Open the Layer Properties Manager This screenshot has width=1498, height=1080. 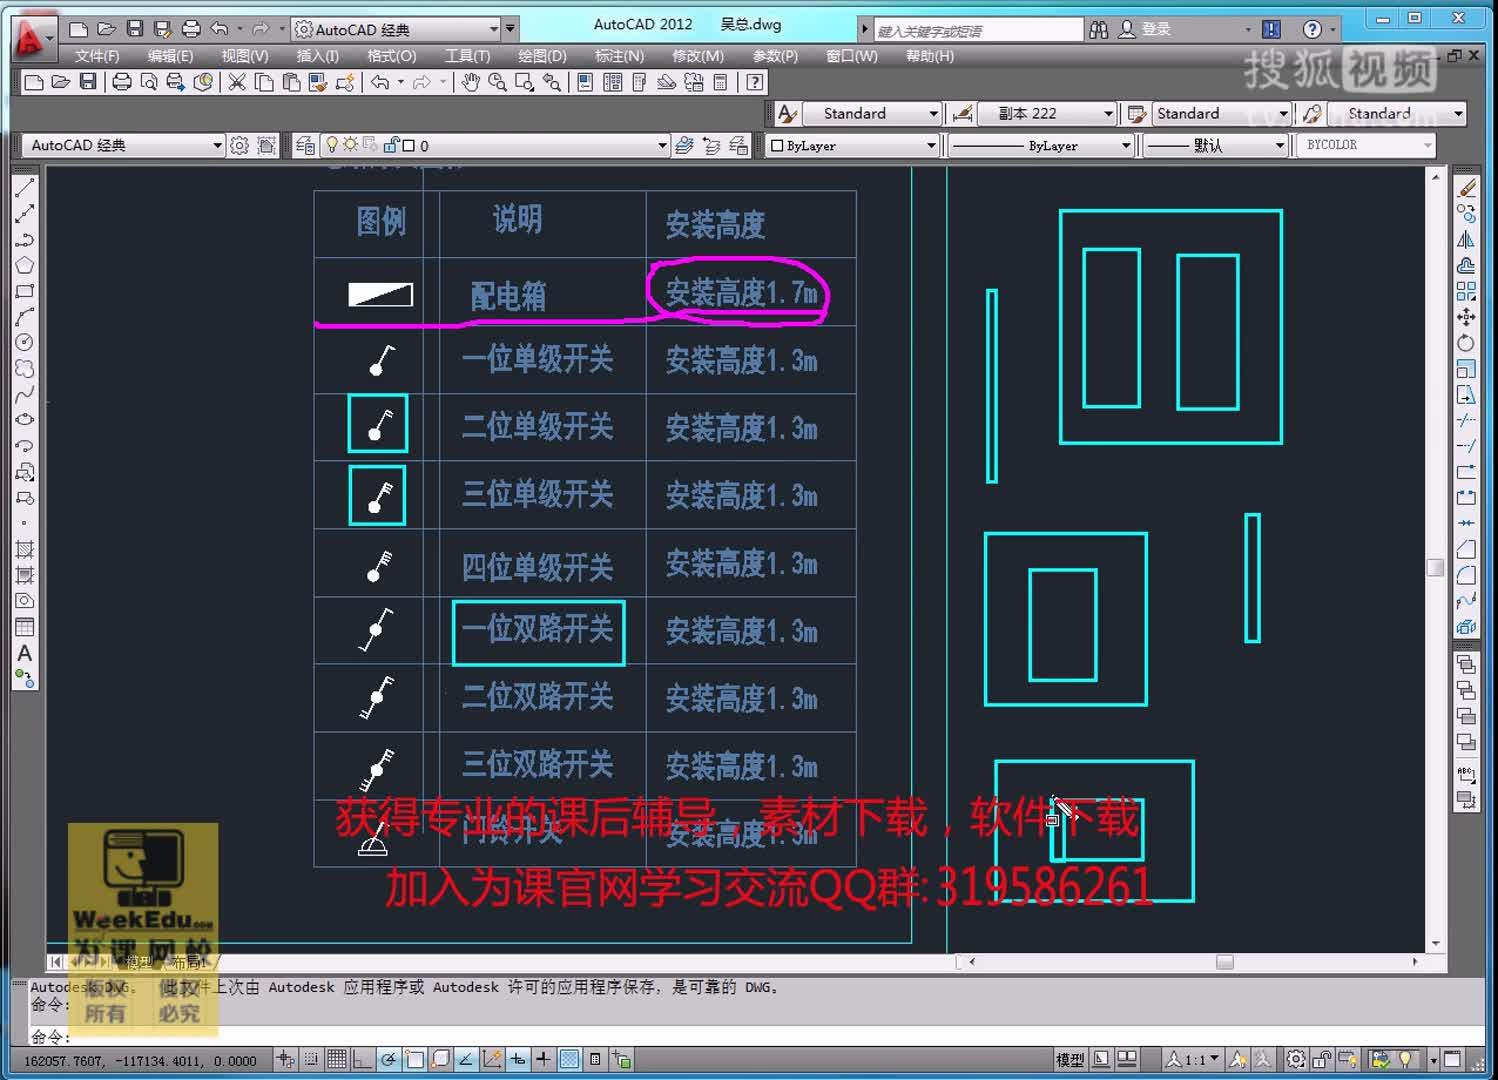point(304,145)
